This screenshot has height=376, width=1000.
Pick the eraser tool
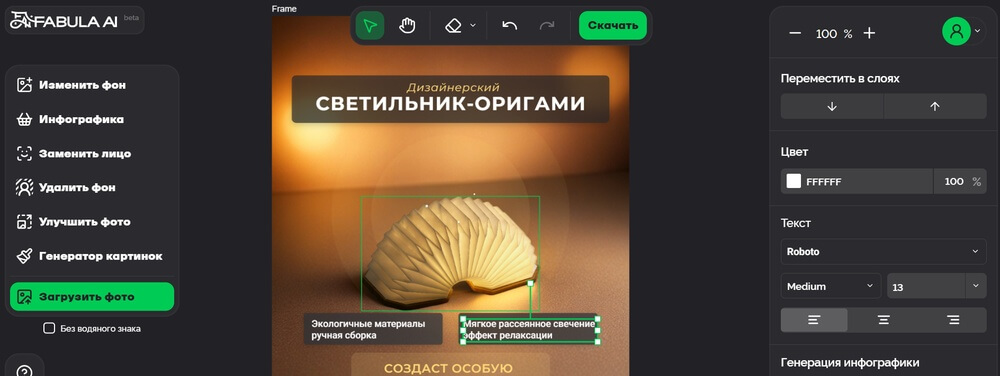[453, 25]
